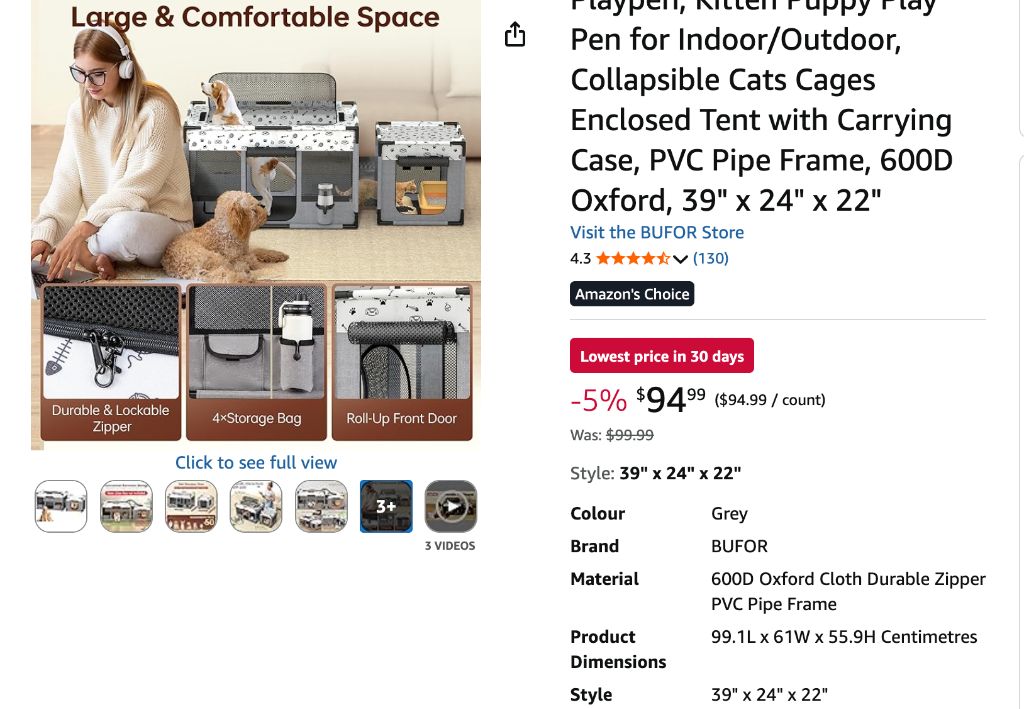Click the orange star rating icons
This screenshot has height=709, width=1024.
632,259
